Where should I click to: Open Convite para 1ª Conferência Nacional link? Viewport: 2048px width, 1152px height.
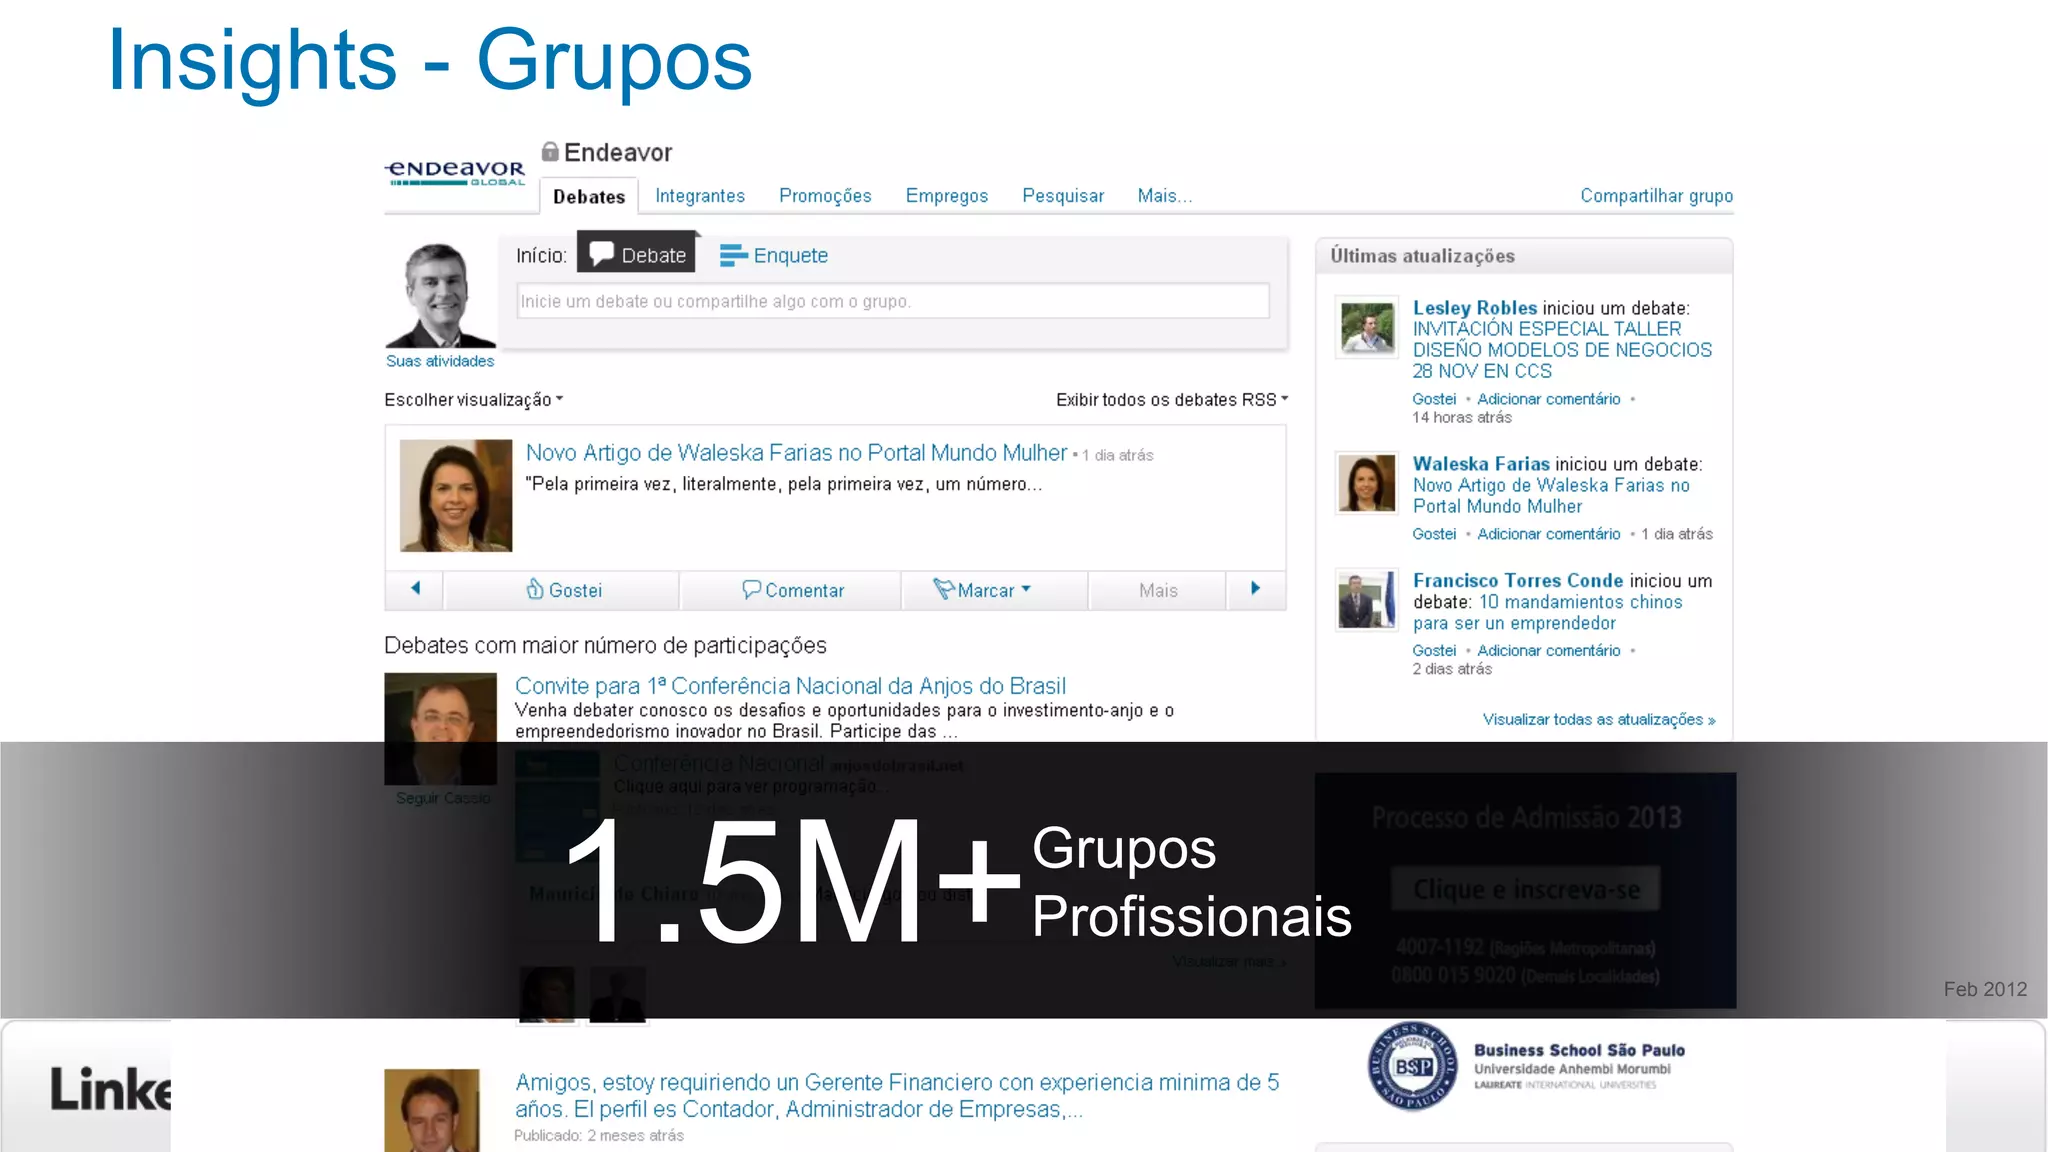790,686
